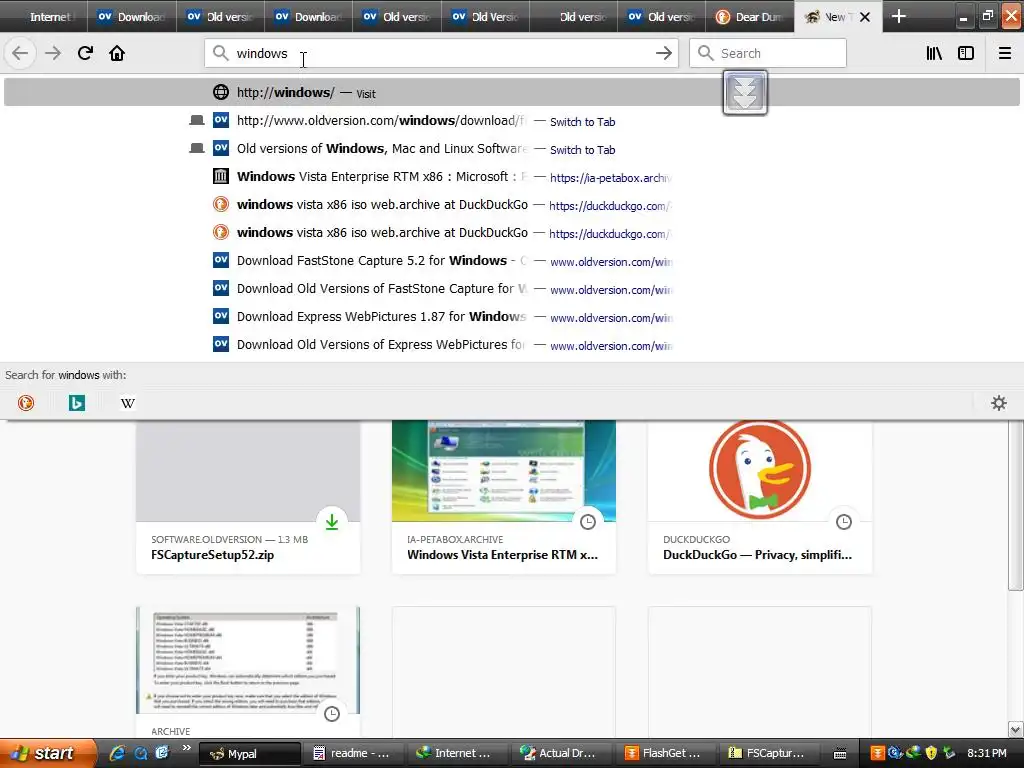Expand quick launch overflow chevron
The height and width of the screenshot is (768, 1024).
coord(186,748)
